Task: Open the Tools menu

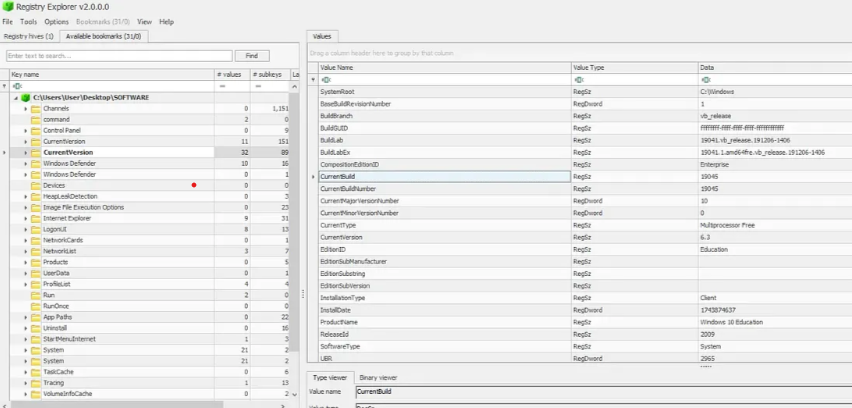Action: [x=28, y=21]
